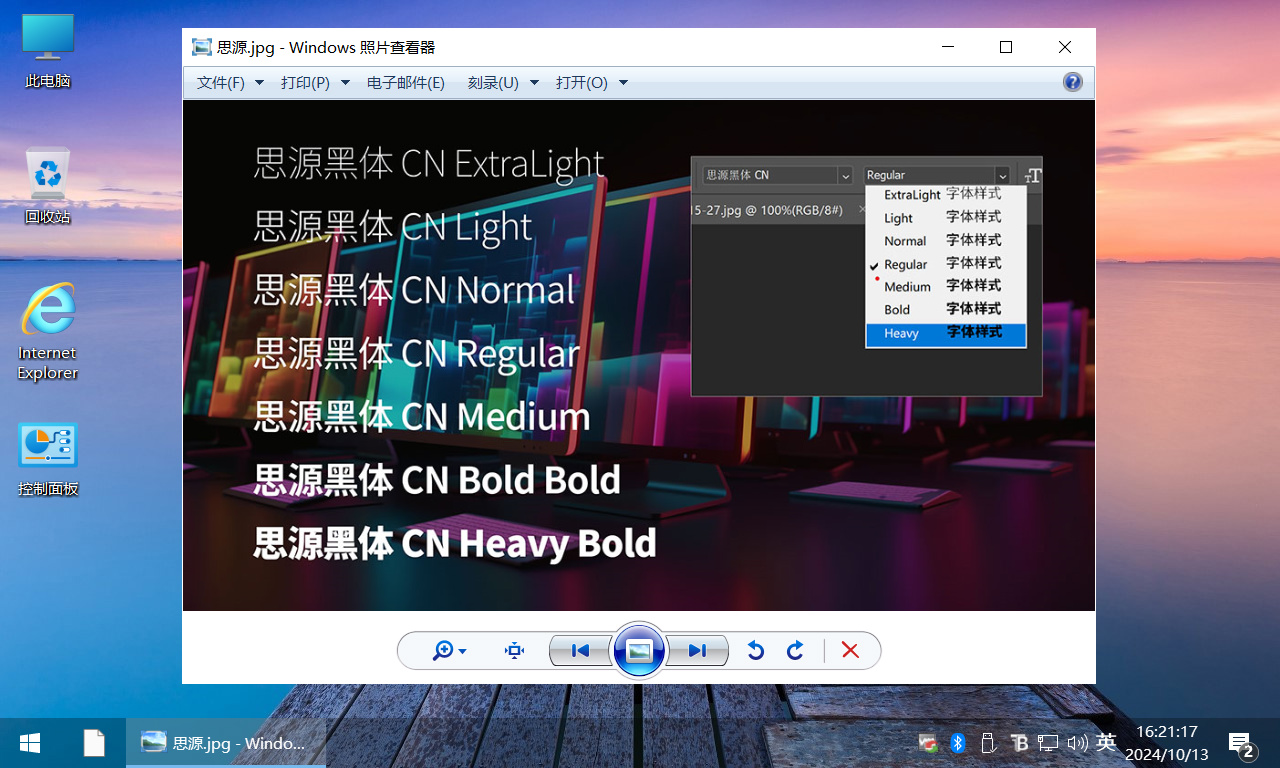Open the Windows Start menu
Image resolution: width=1280 pixels, height=768 pixels.
click(30, 743)
